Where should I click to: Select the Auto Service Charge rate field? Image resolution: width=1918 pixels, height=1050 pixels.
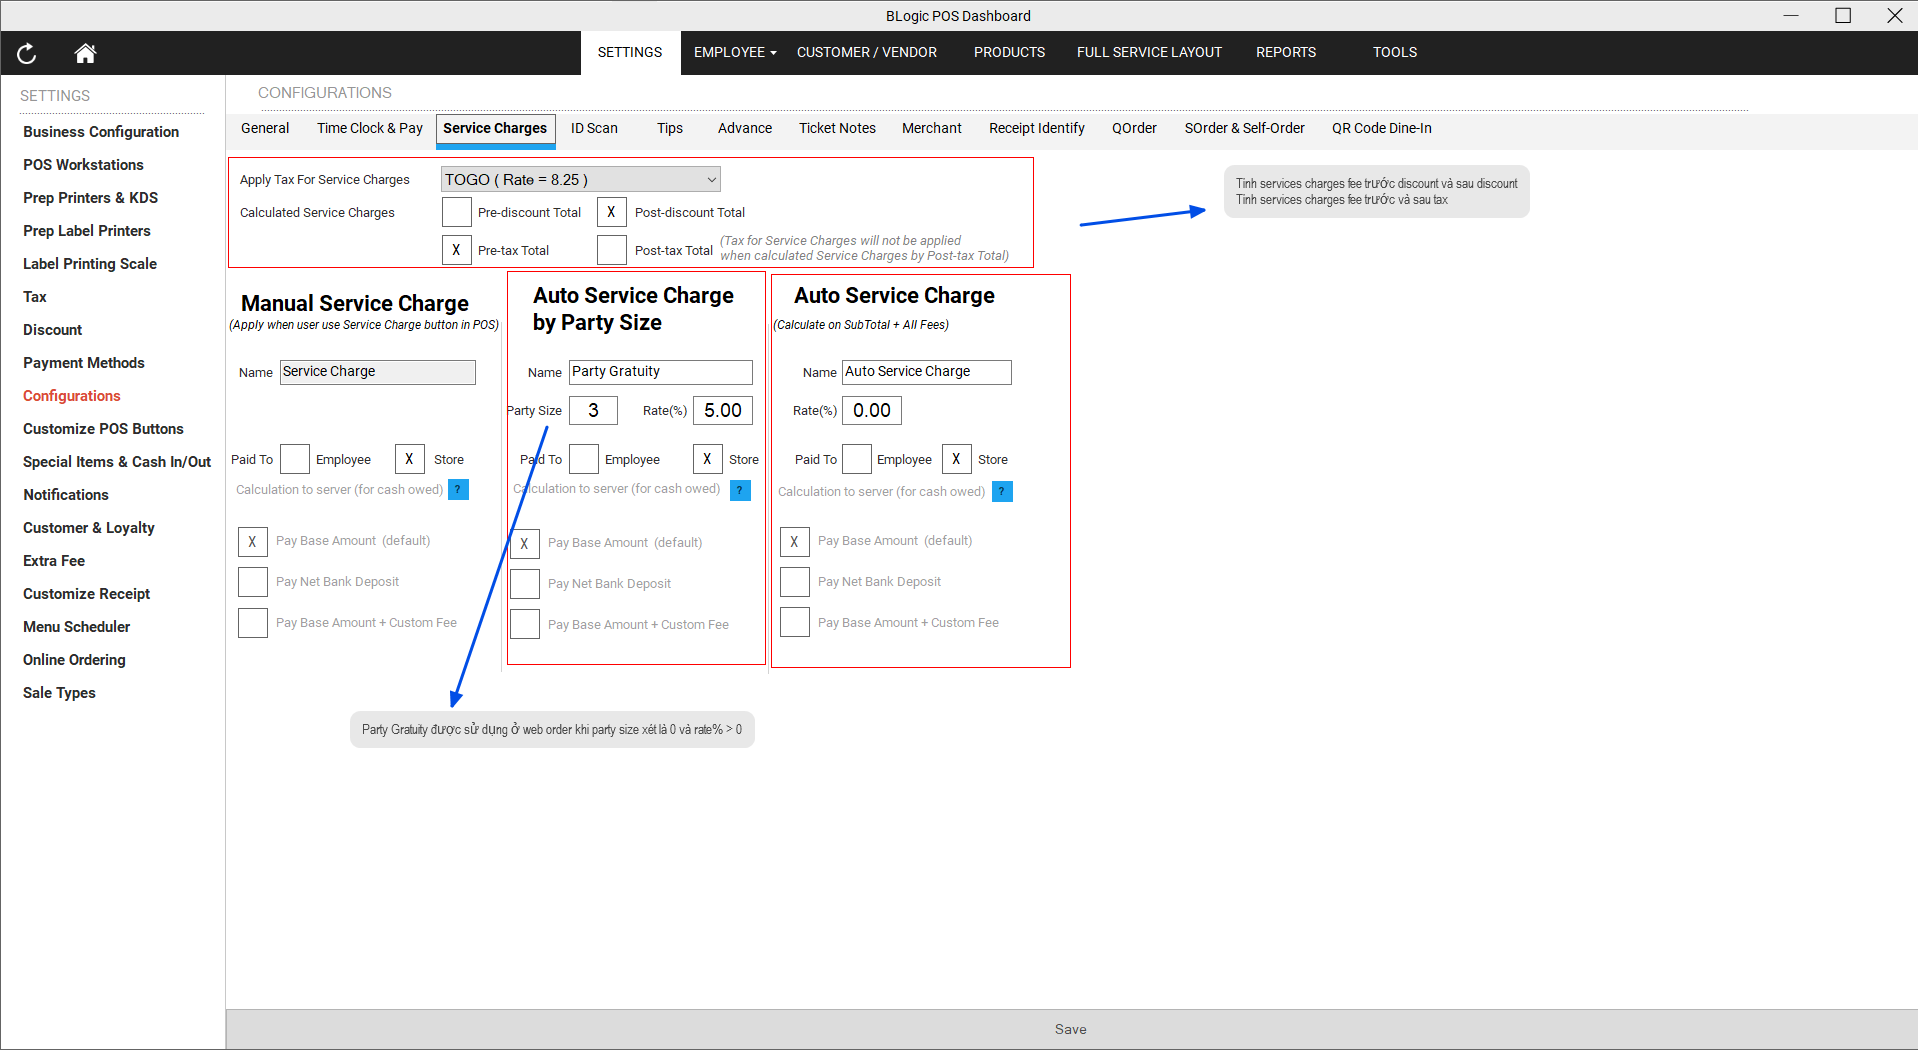click(871, 411)
